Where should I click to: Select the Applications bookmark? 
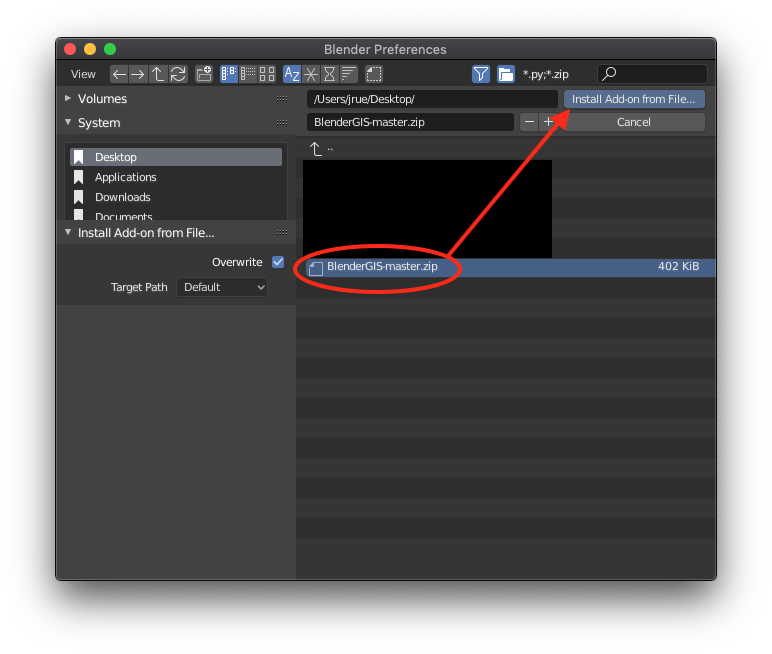[176, 177]
